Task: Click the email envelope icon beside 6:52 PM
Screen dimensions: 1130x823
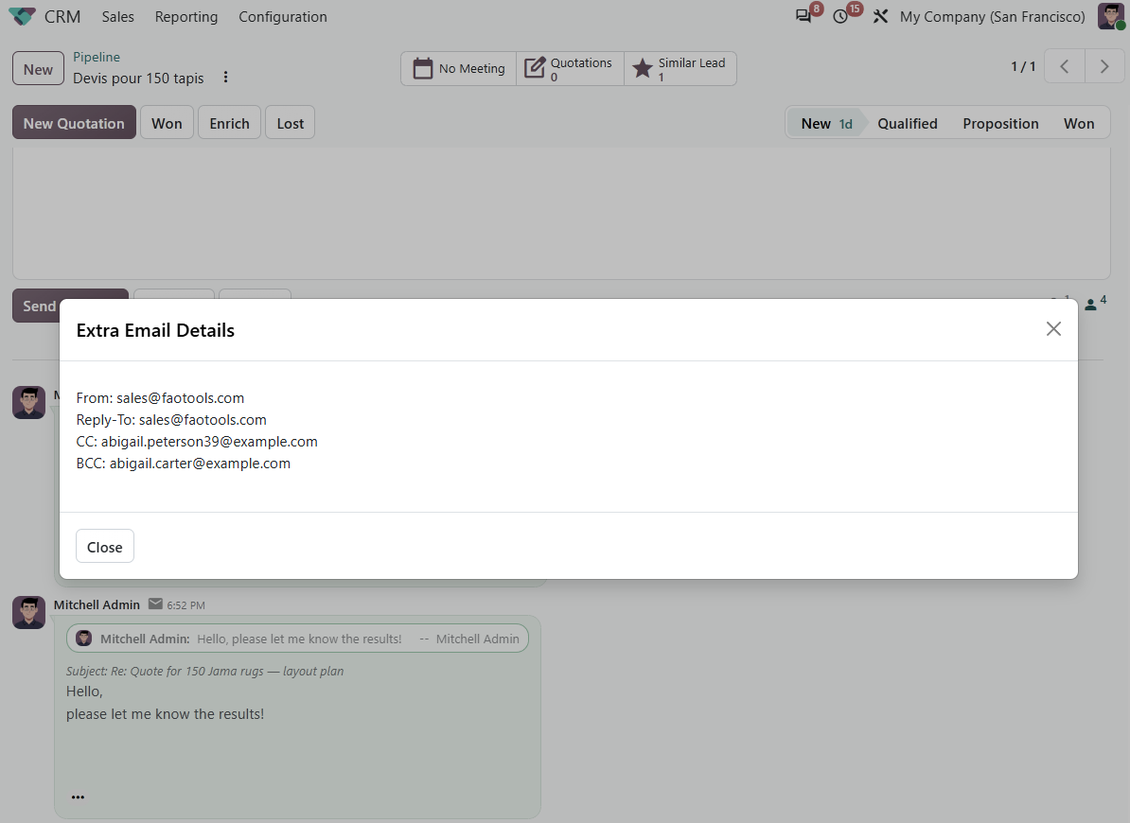Action: pos(155,604)
